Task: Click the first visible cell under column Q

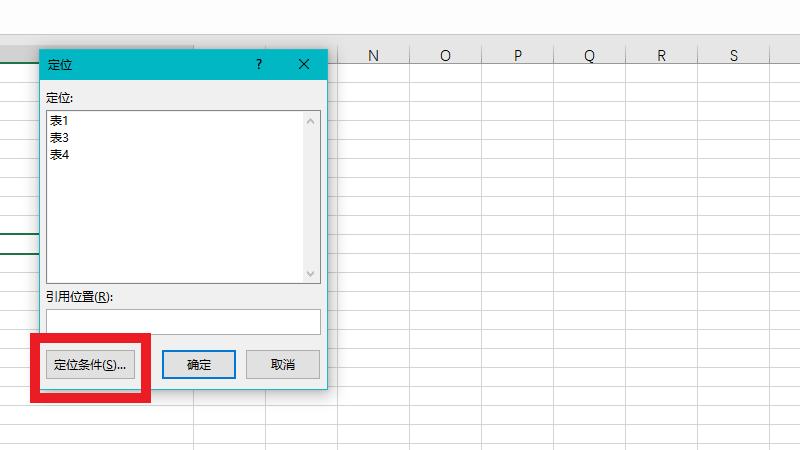Action: click(589, 73)
